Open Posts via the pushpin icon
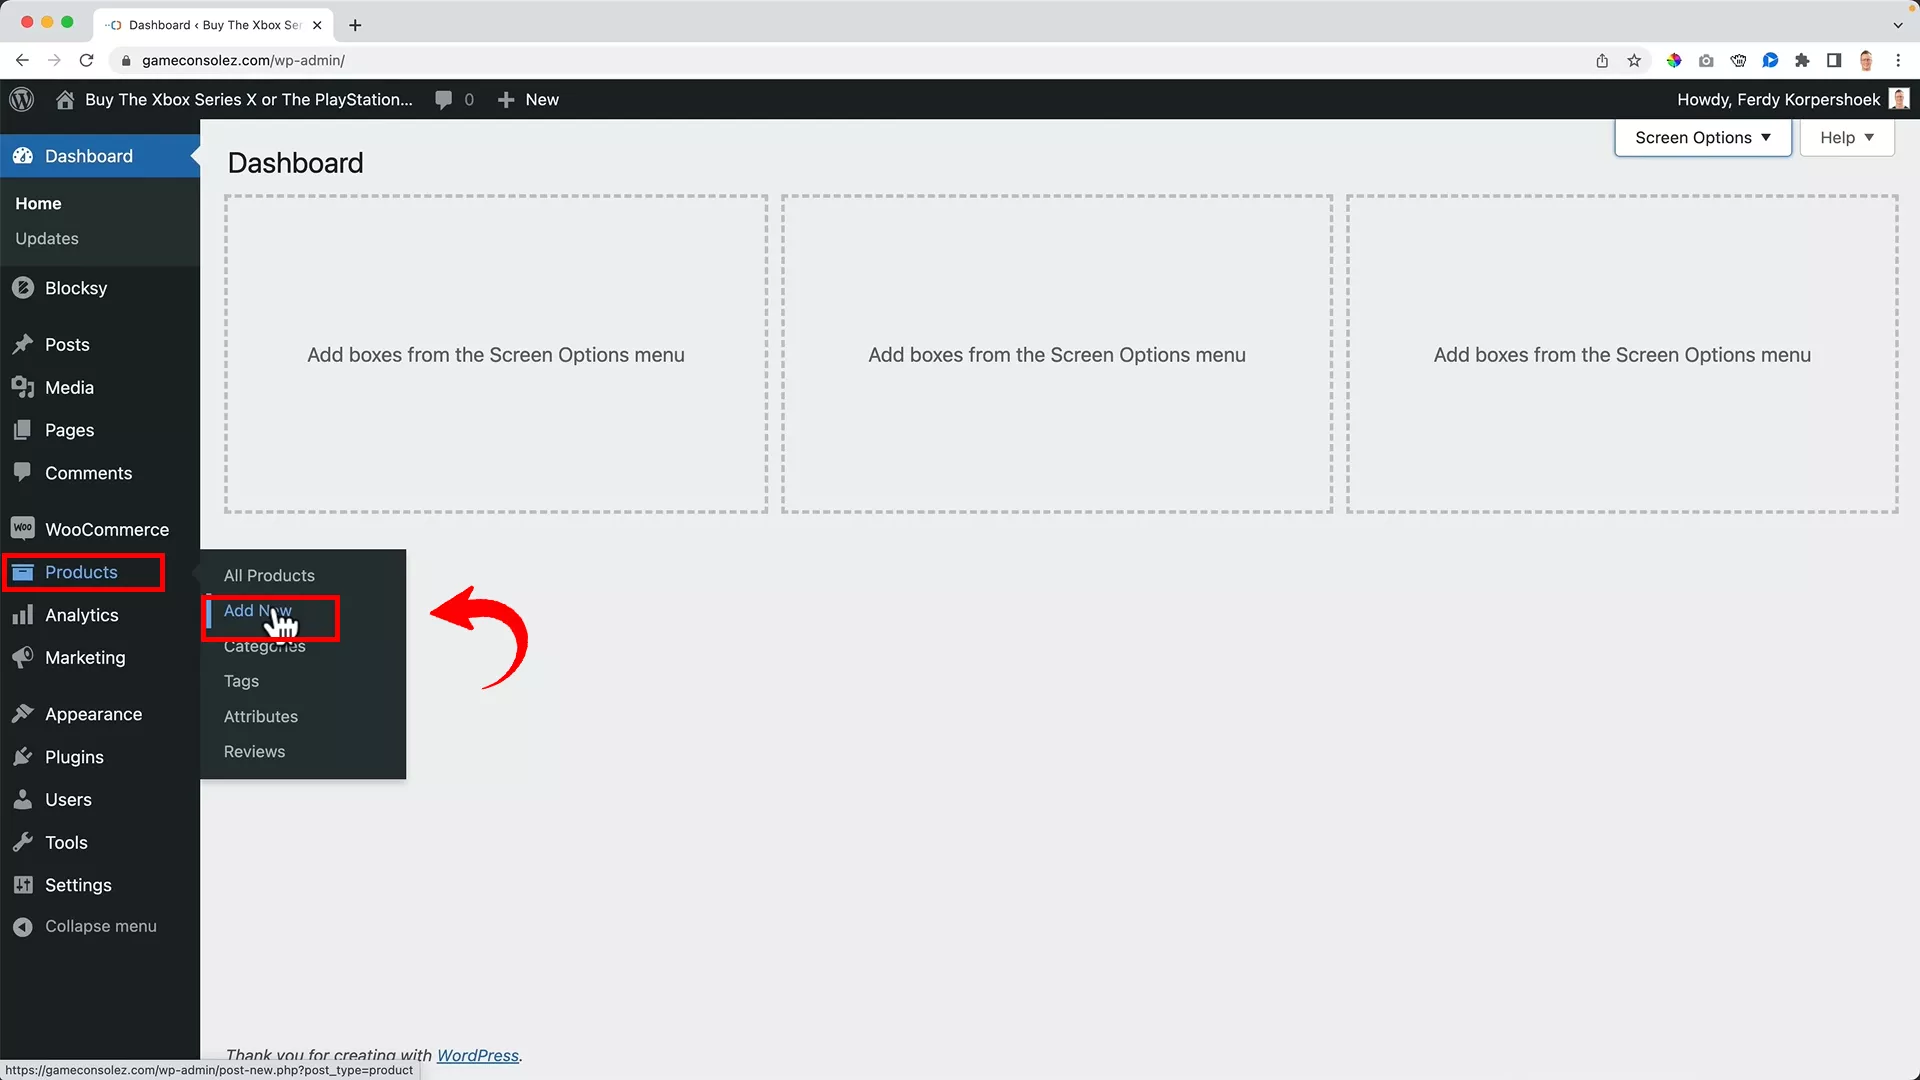The image size is (1920, 1080). point(22,344)
